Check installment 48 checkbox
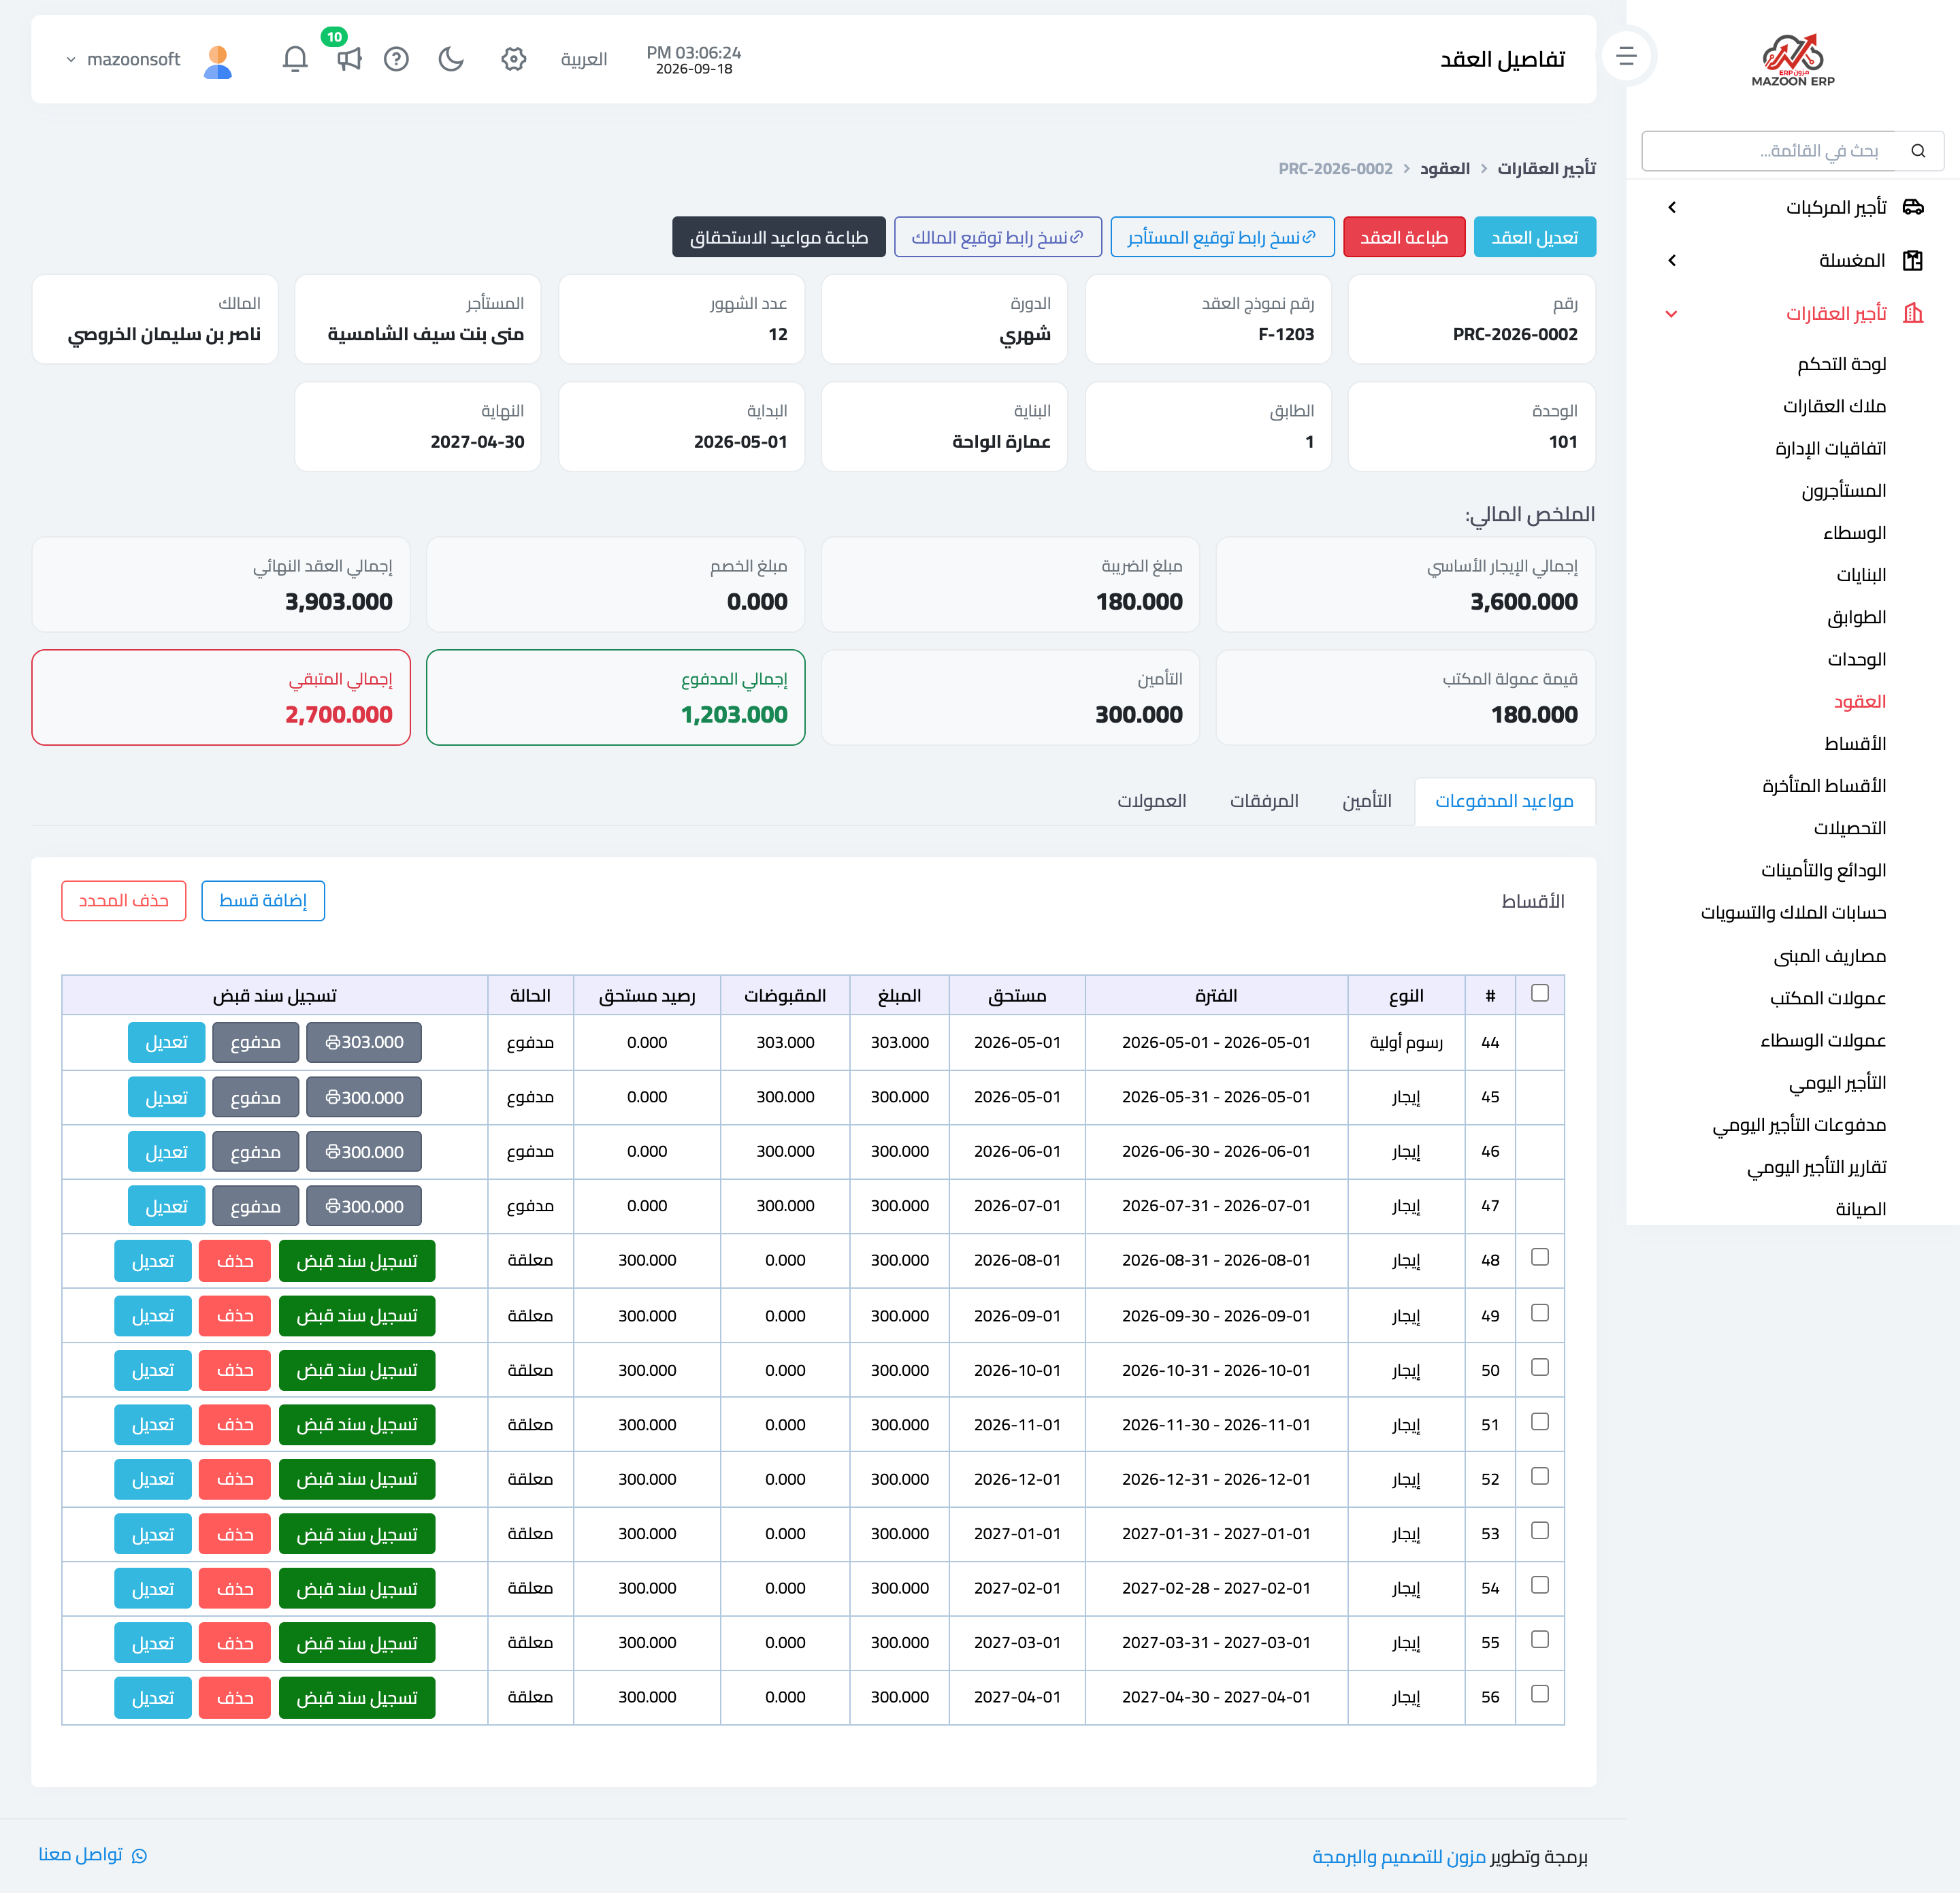This screenshot has height=1893, width=1960. tap(1540, 1258)
